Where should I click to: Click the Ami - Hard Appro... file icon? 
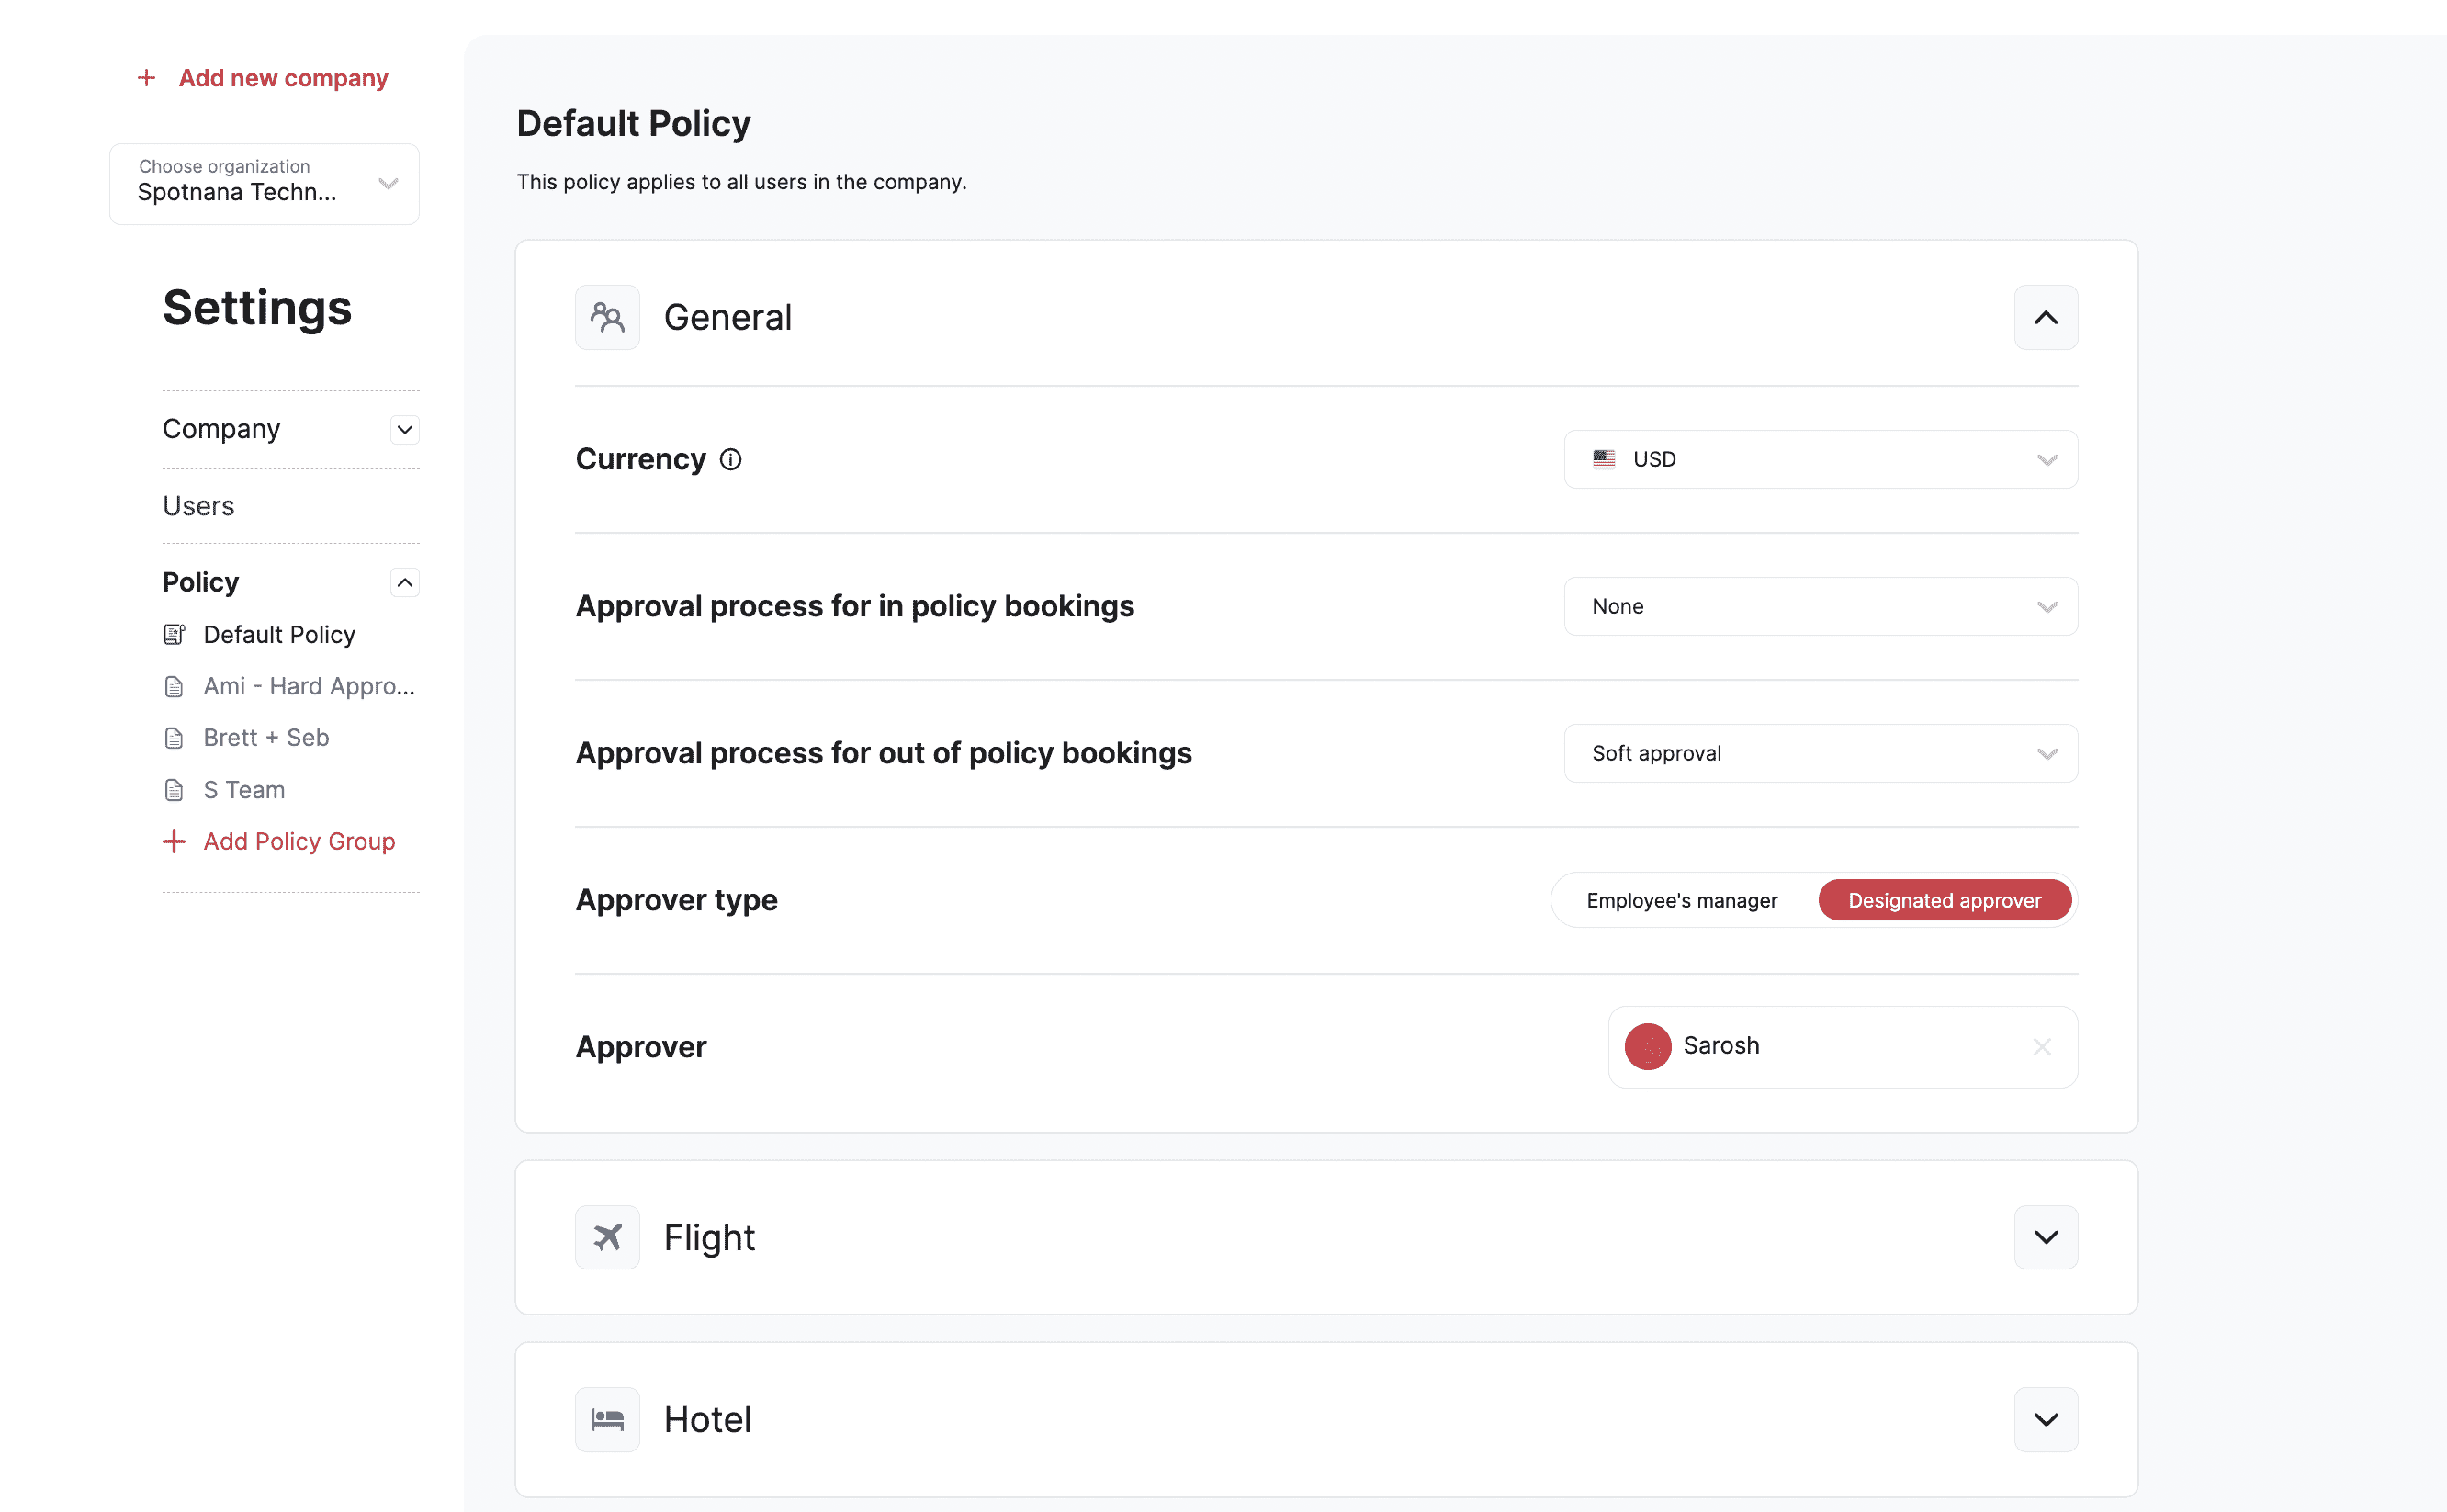tap(174, 687)
